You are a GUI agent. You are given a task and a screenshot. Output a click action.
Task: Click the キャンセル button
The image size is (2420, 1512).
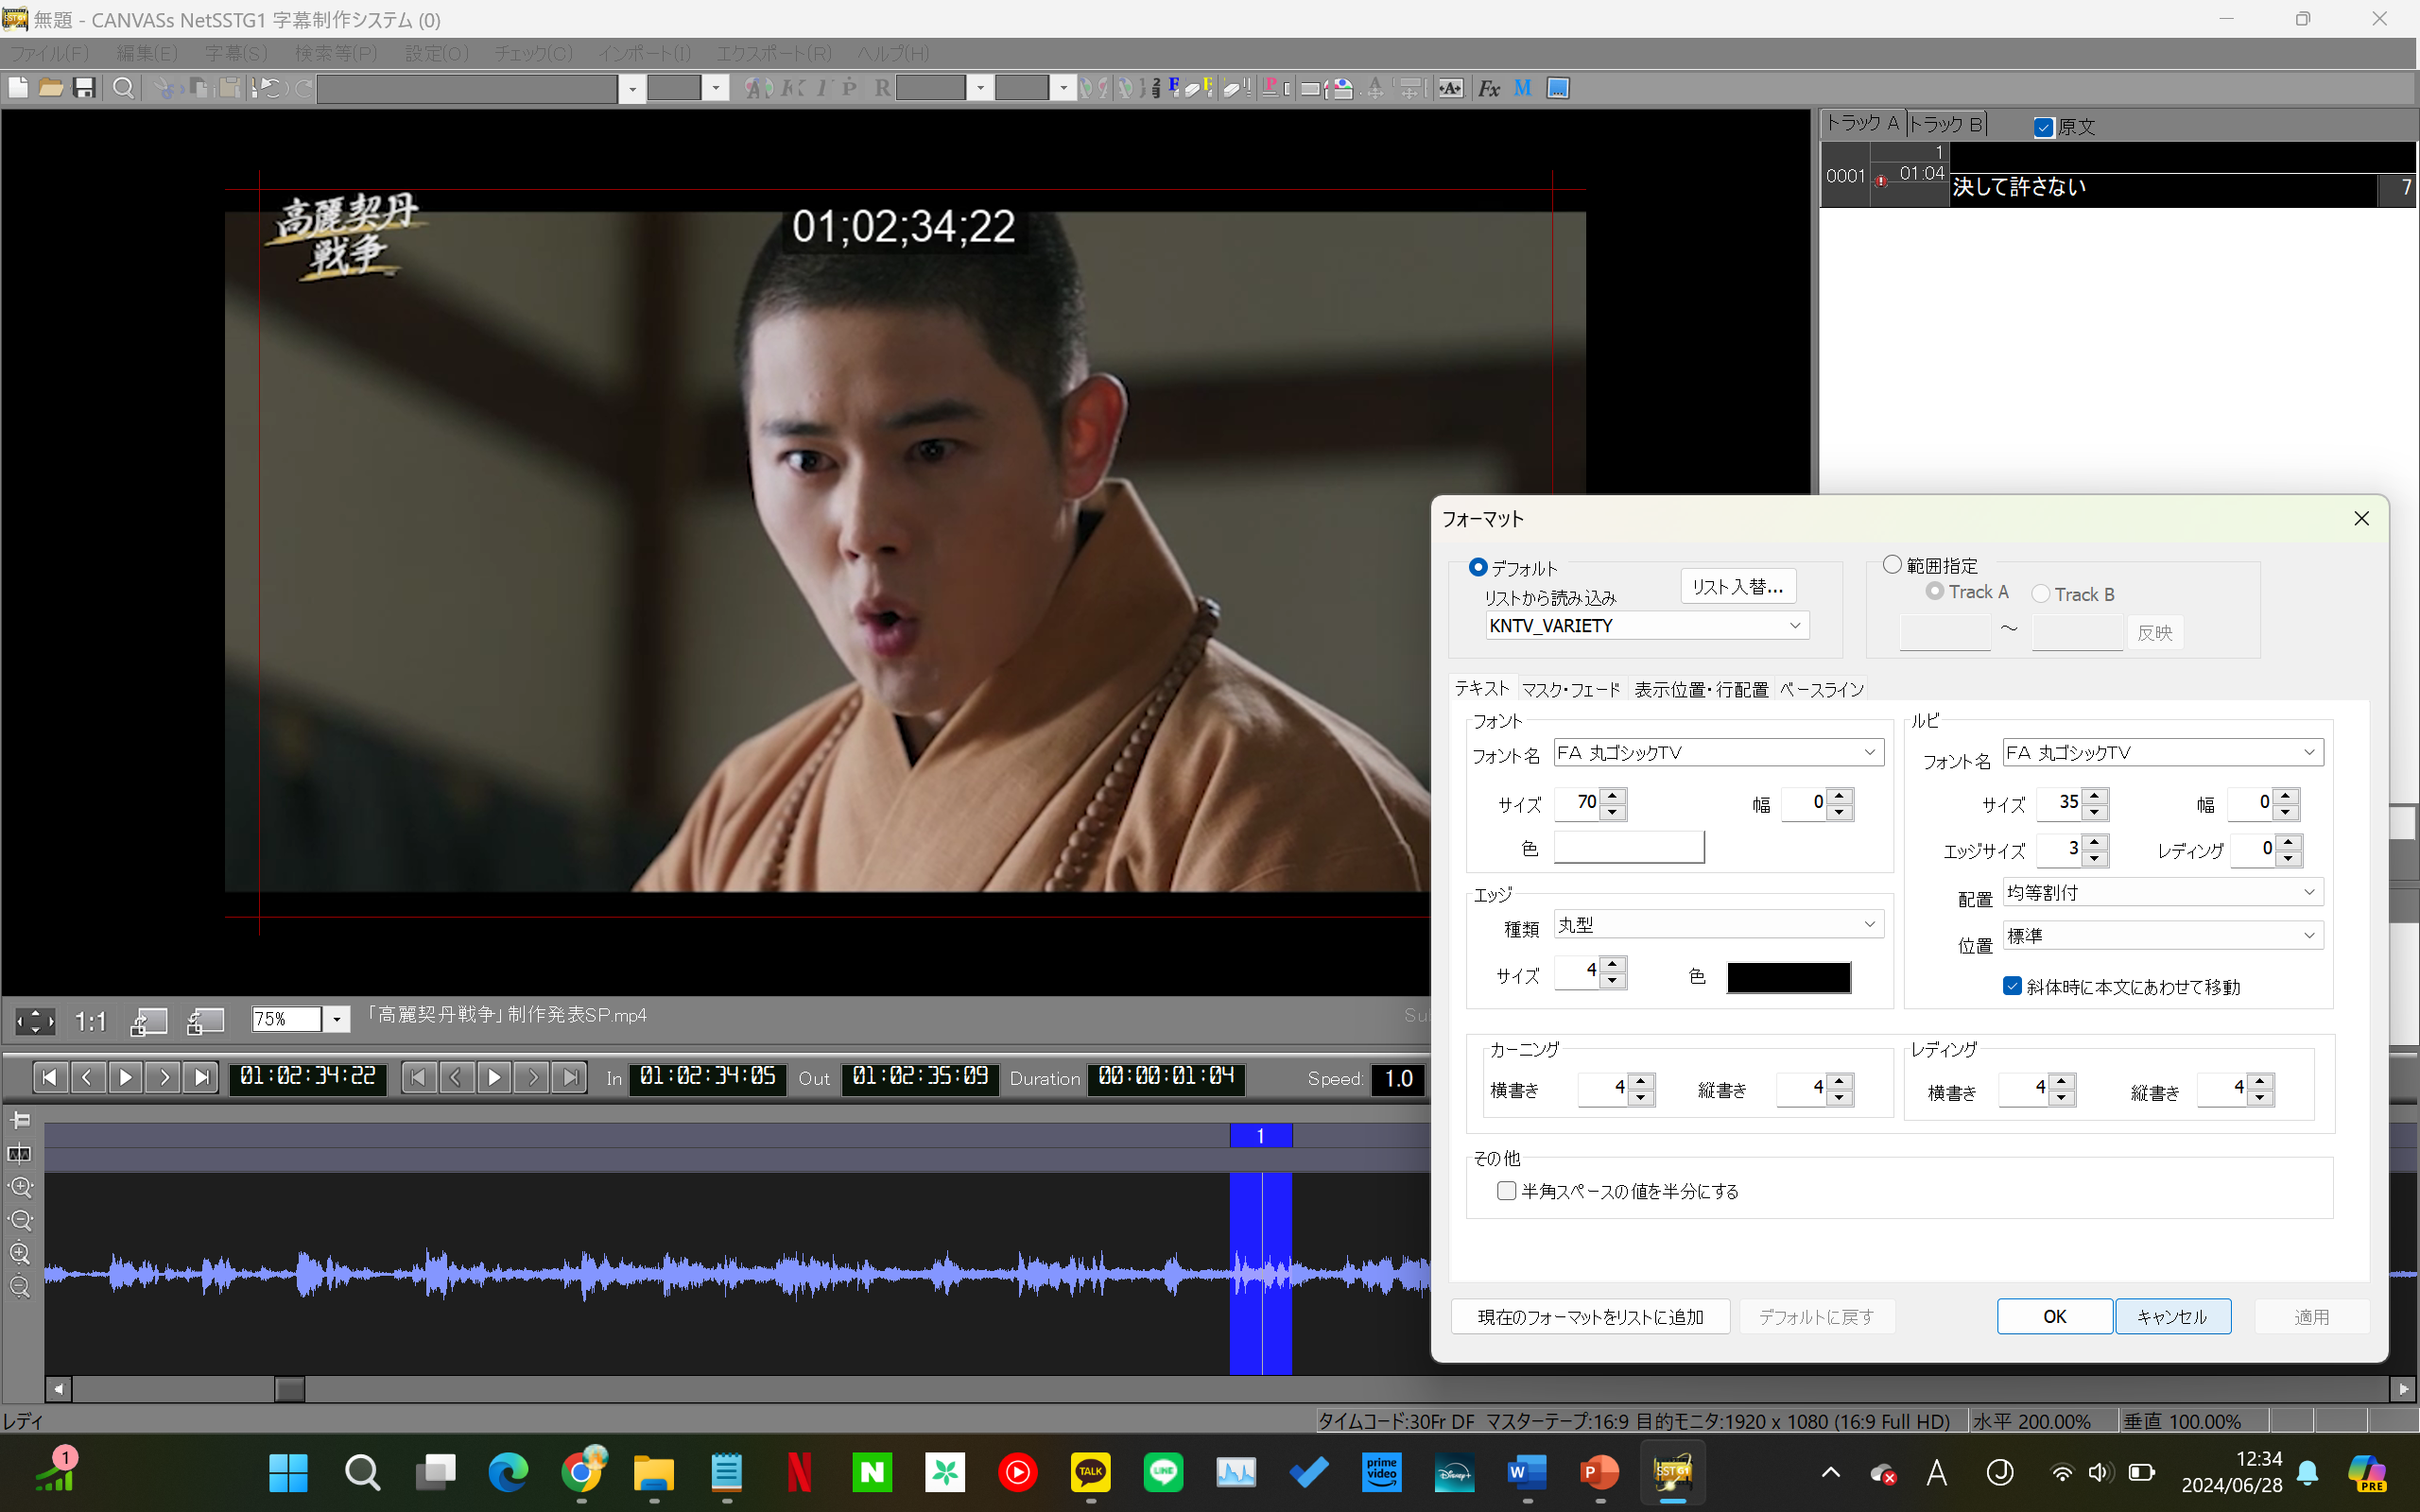[x=2172, y=1316]
